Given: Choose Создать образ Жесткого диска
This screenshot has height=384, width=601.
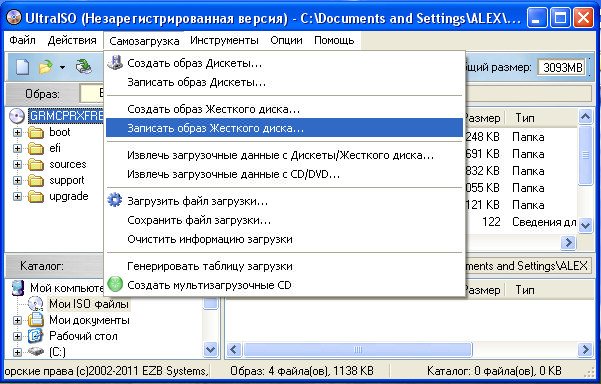Looking at the screenshot, I should click(284, 109).
